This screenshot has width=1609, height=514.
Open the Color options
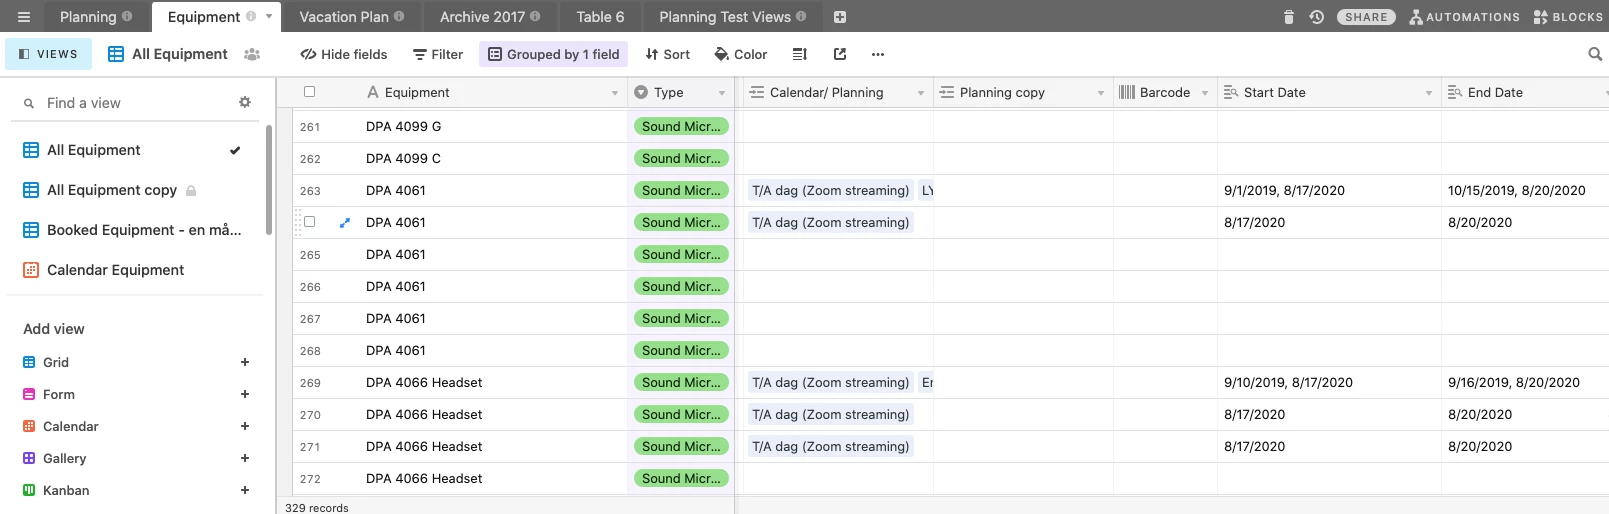pos(741,54)
